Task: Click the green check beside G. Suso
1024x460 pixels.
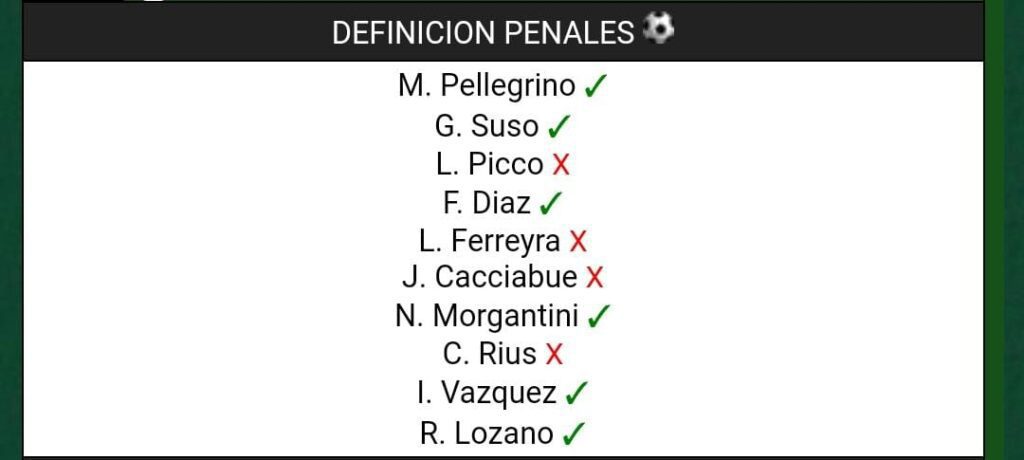Action: click(559, 127)
